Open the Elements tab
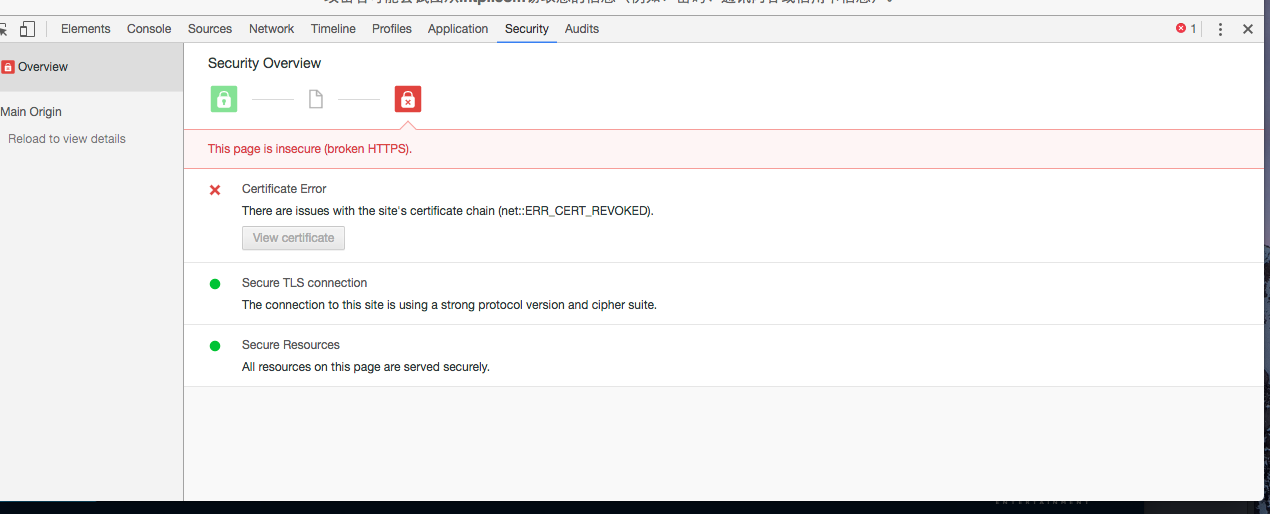 click(86, 29)
